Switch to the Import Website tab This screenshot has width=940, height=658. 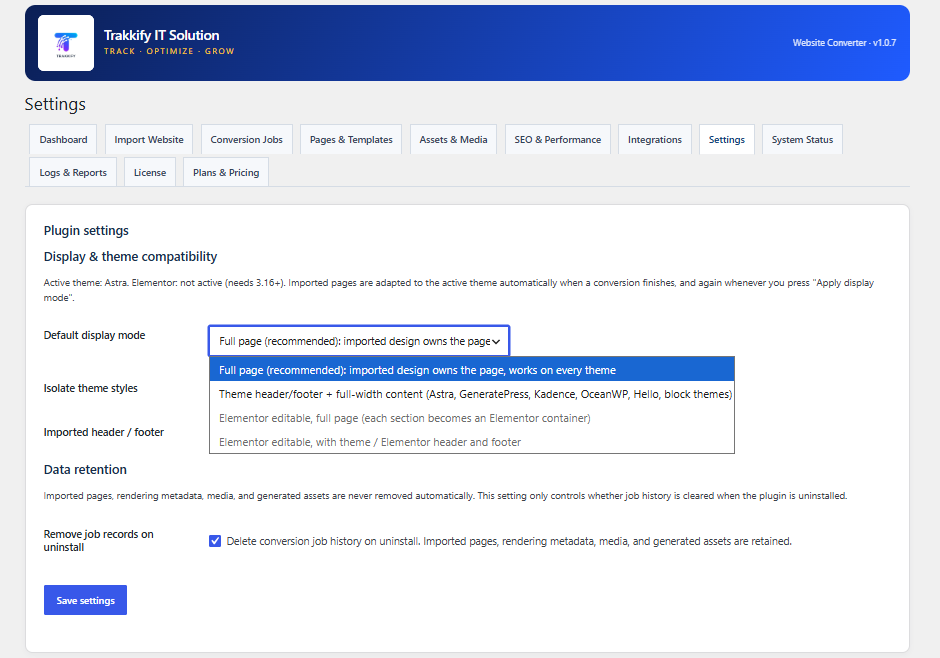[149, 140]
